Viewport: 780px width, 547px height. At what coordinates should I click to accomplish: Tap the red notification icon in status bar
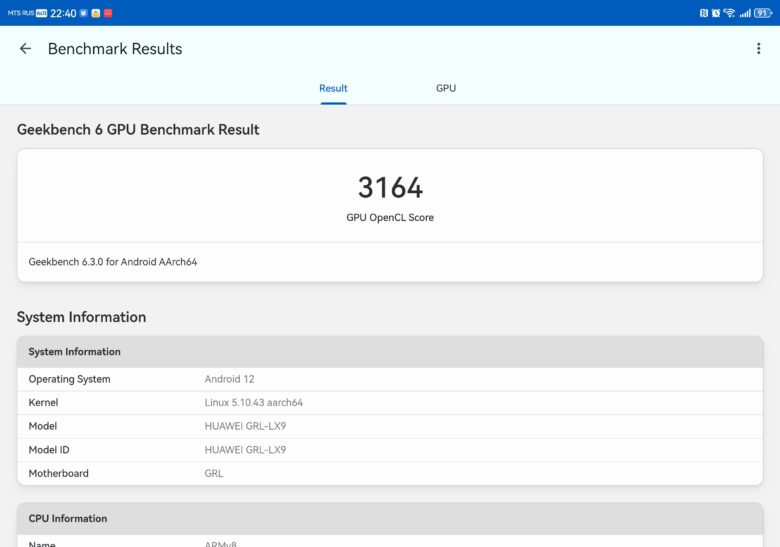tap(107, 13)
